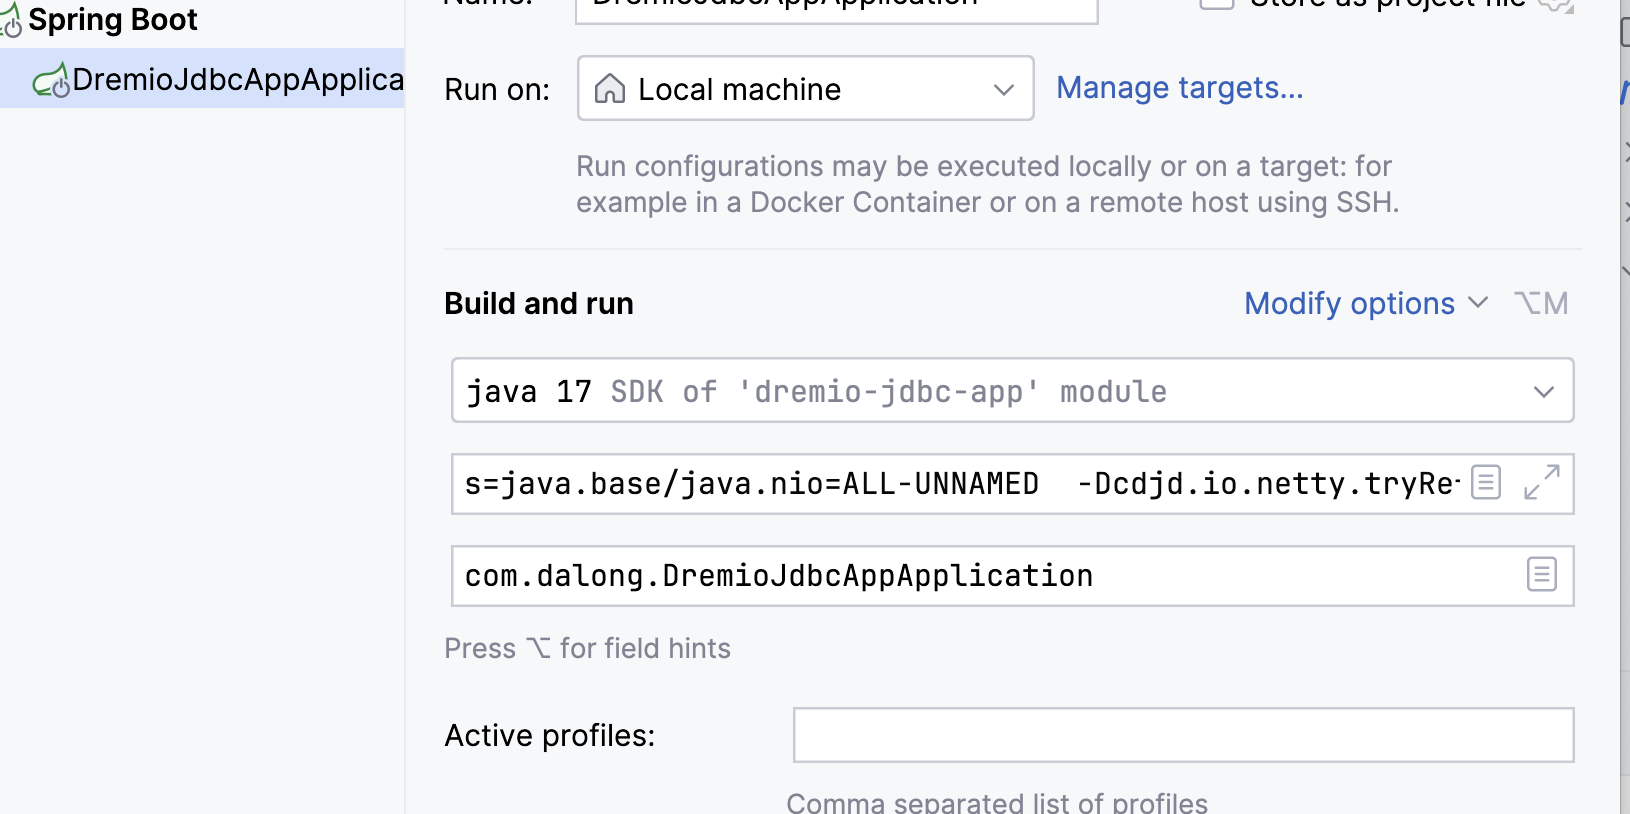Select the DremioJdbcAppApplication configuration in the tree

(202, 79)
